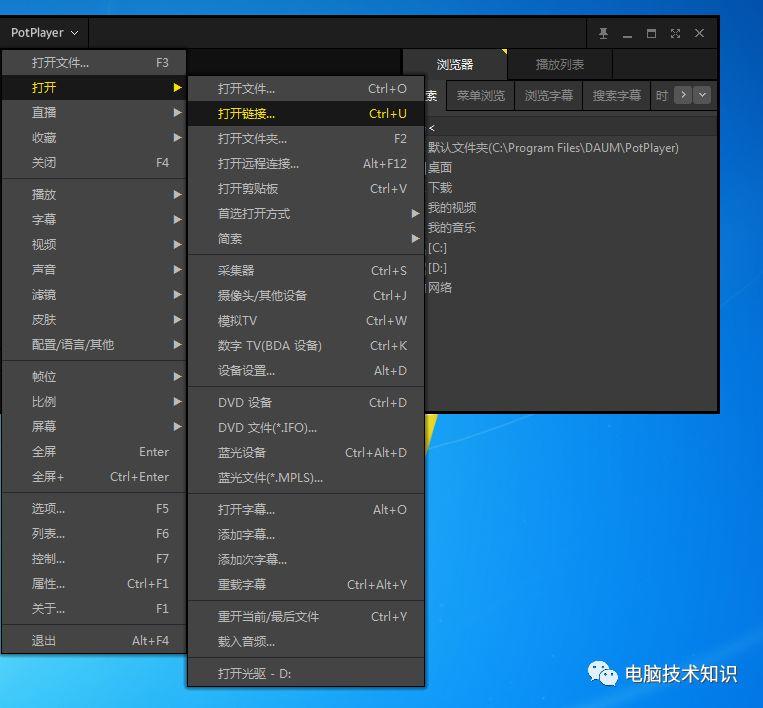Expand the 打开 submenu item

coord(94,88)
